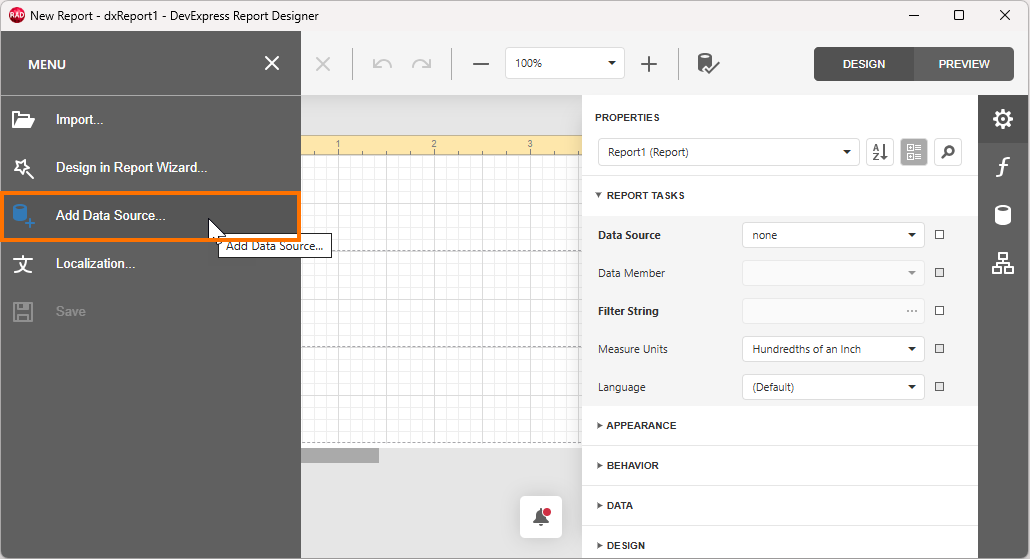The image size is (1030, 559).
Task: Open the Language dropdown
Action: coord(833,387)
